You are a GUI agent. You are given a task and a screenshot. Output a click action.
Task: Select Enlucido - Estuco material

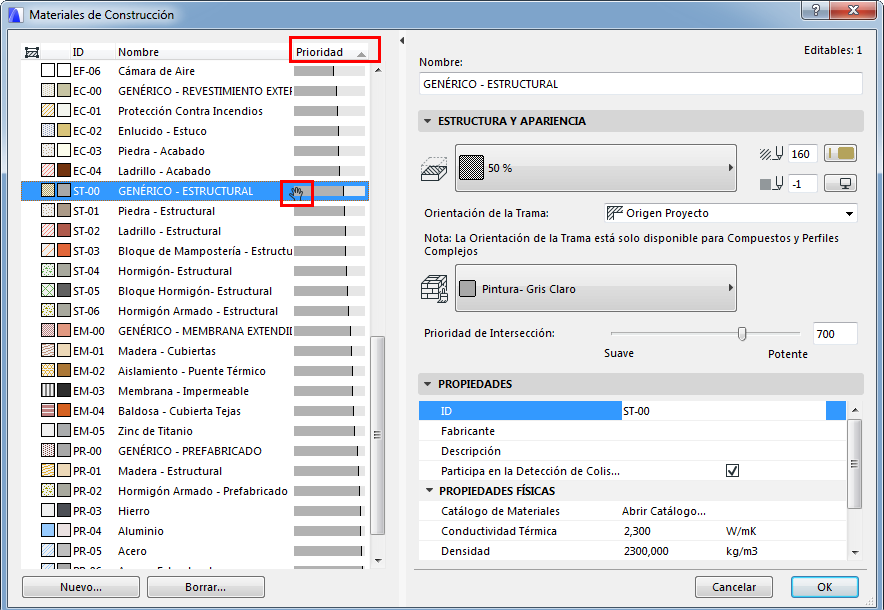(195, 131)
